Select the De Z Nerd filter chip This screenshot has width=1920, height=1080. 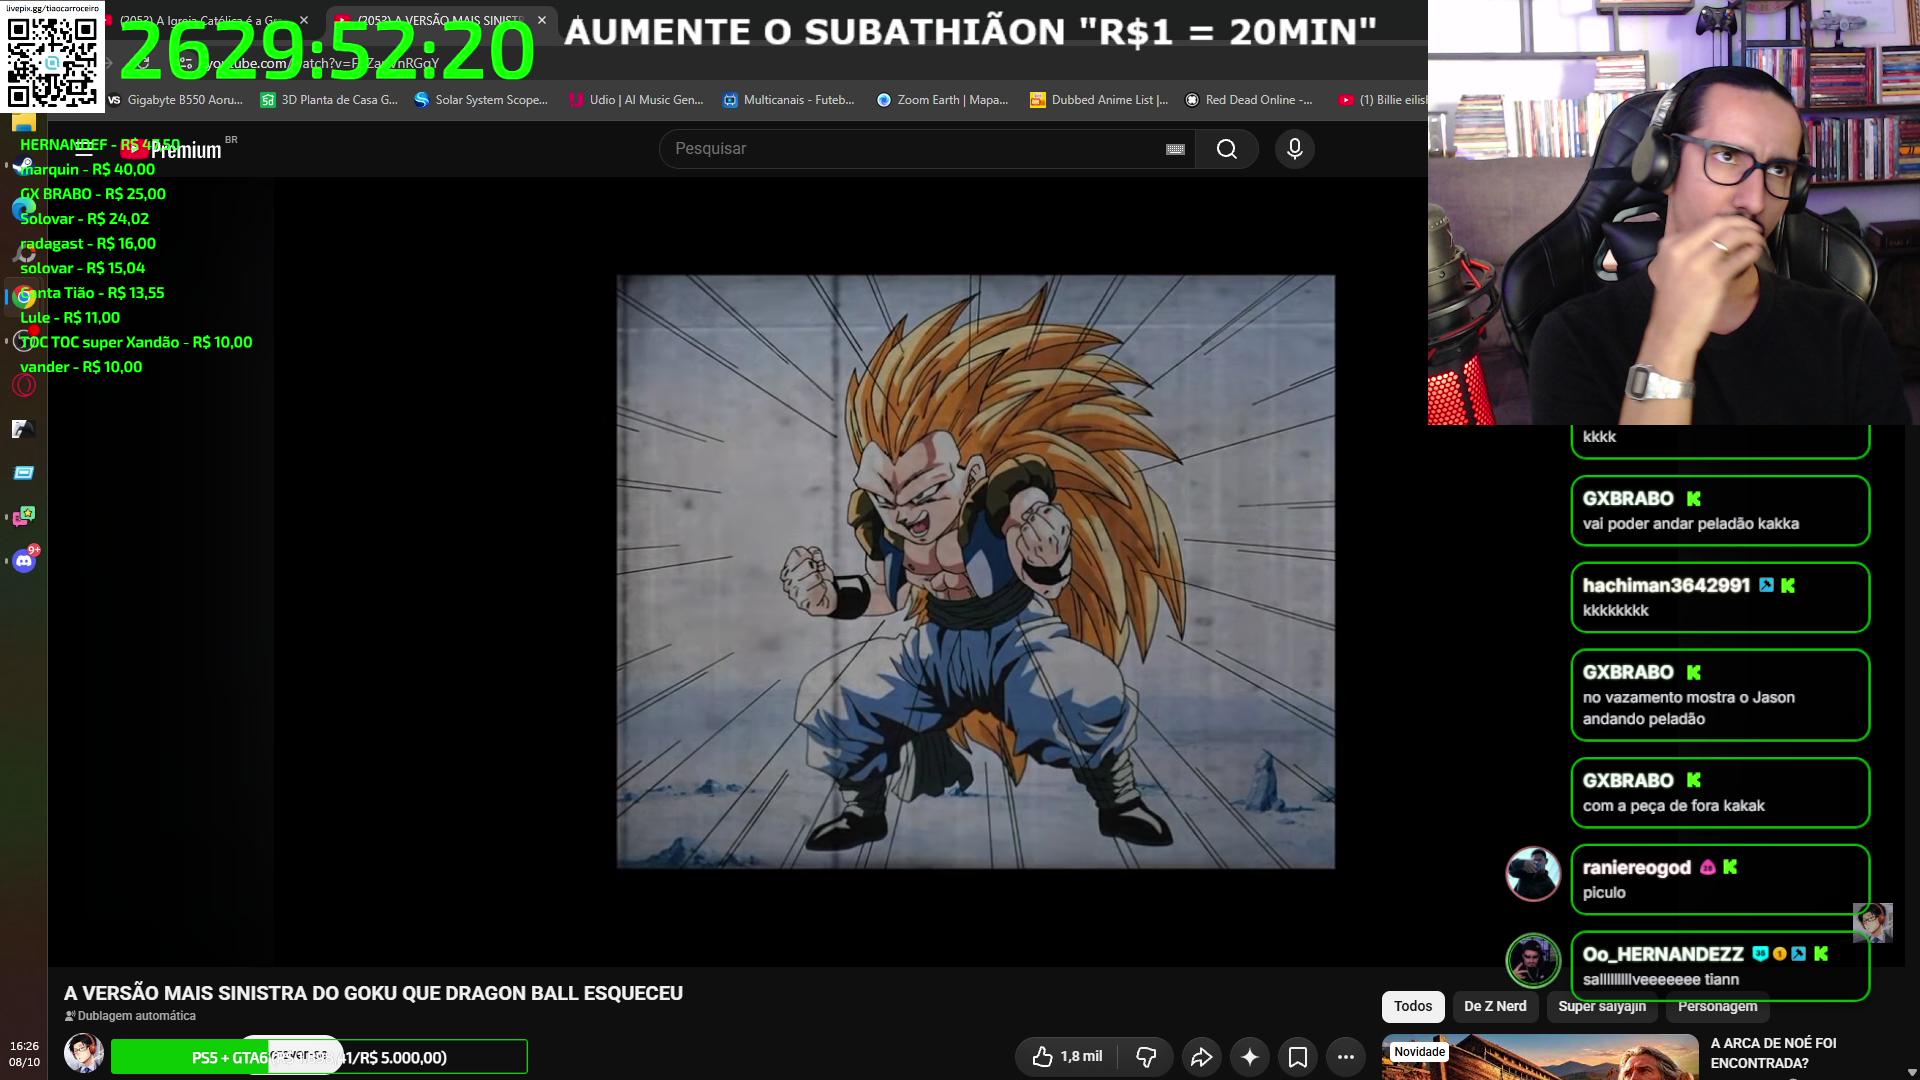pos(1495,1006)
